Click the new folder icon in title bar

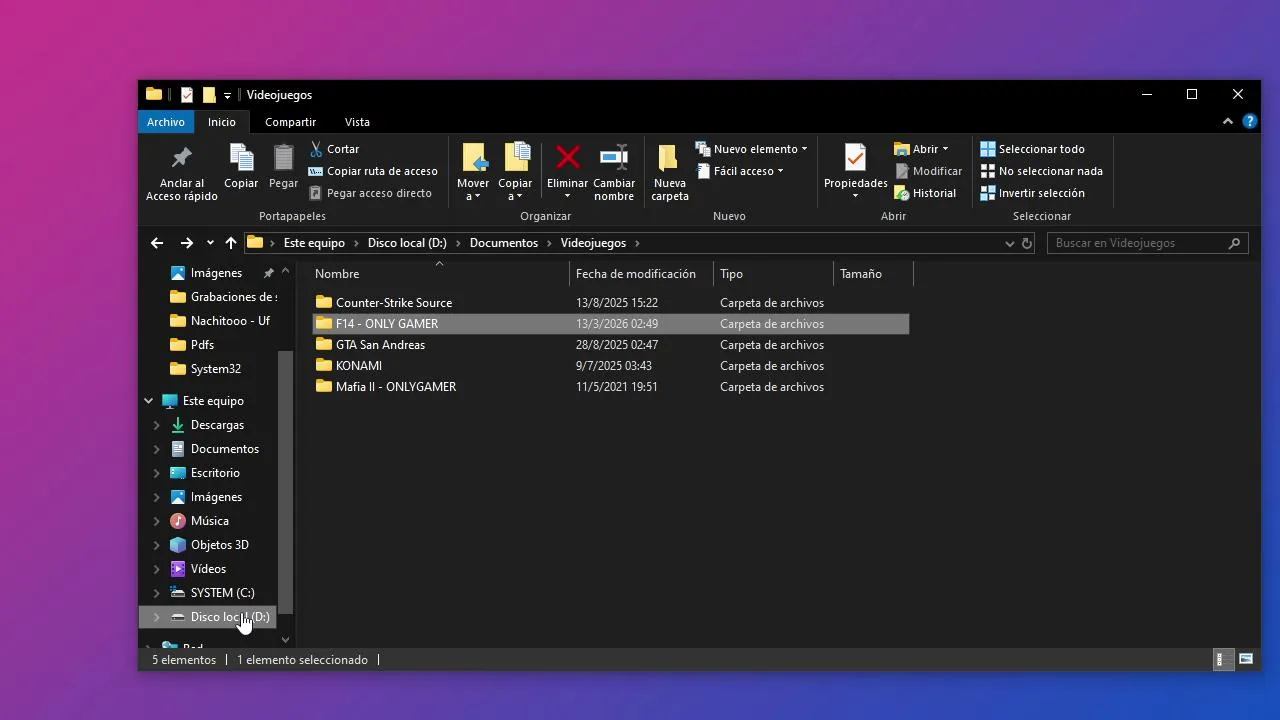click(x=209, y=95)
